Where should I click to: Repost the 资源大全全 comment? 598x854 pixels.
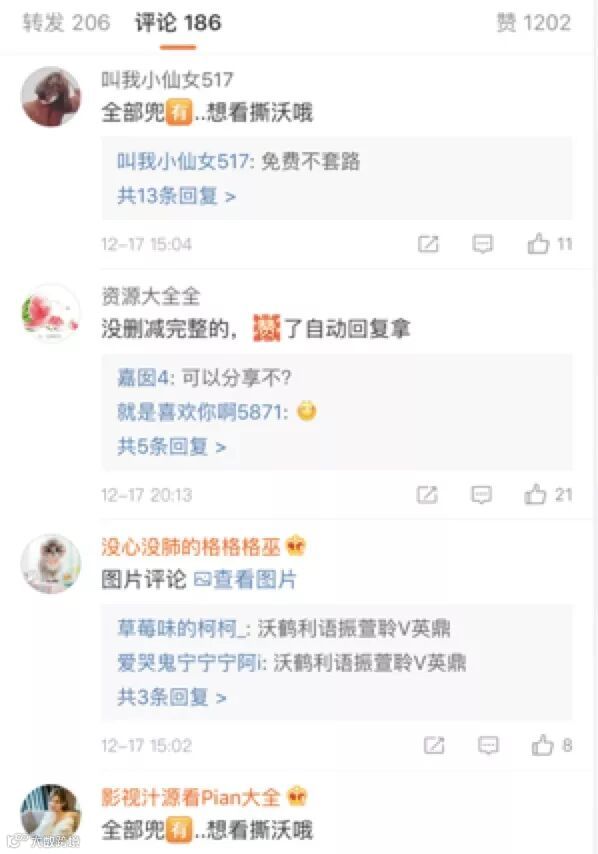click(427, 495)
